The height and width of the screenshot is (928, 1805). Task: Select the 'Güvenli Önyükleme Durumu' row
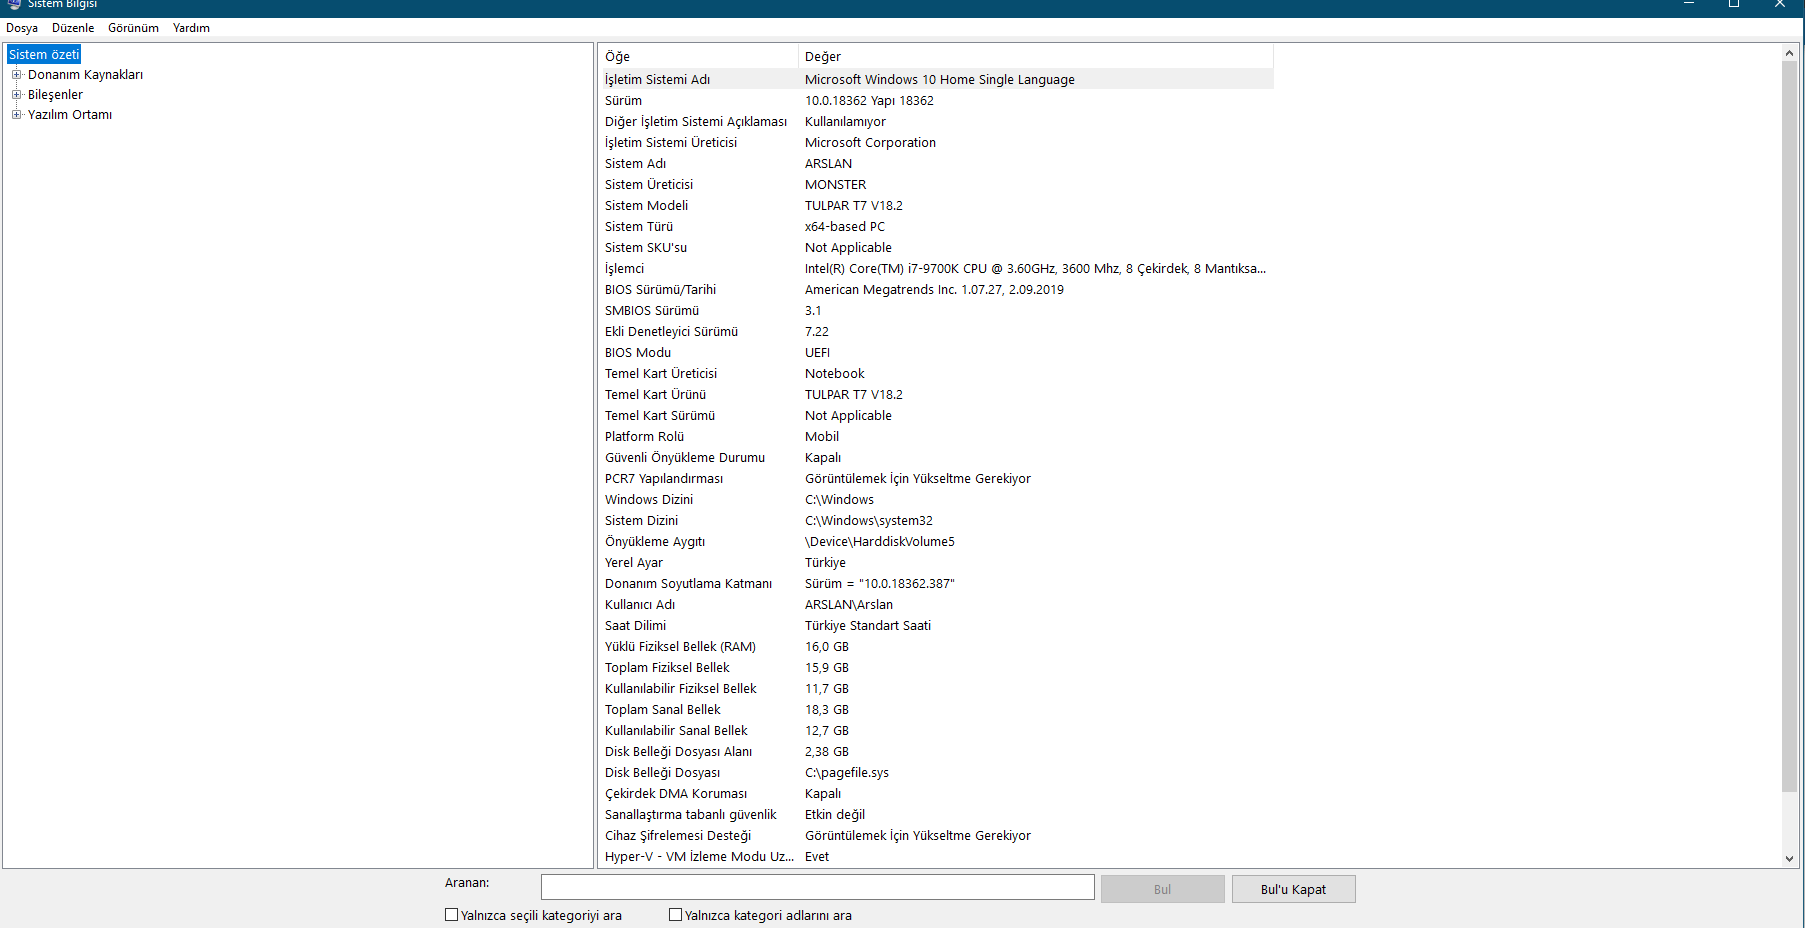(936, 457)
